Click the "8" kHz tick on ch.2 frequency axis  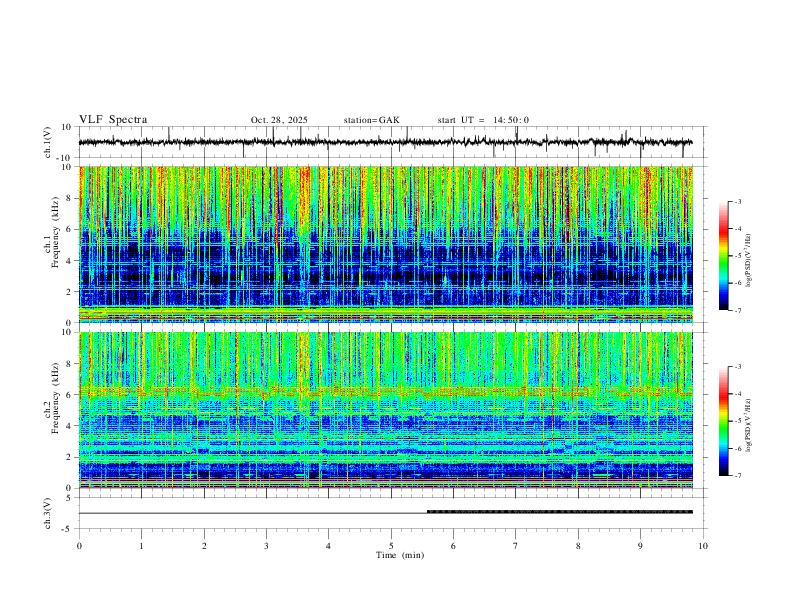click(x=70, y=364)
